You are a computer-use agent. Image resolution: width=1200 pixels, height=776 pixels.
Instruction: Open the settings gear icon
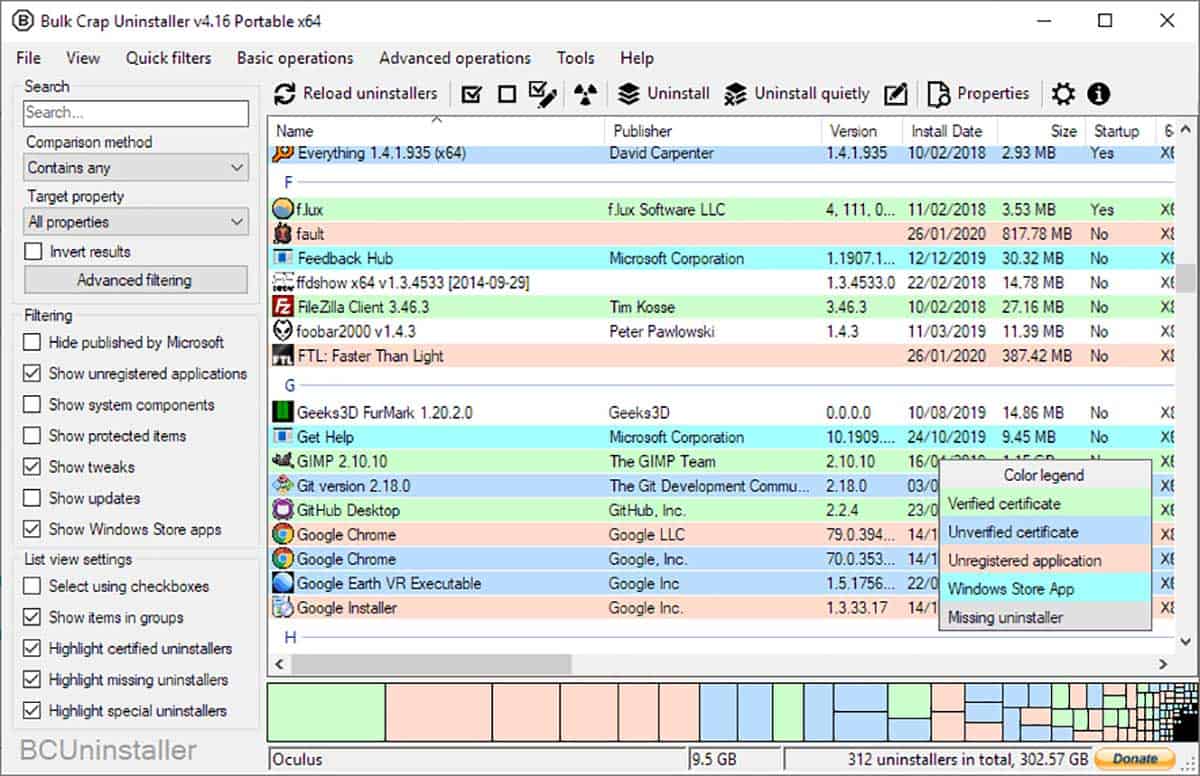[1063, 93]
